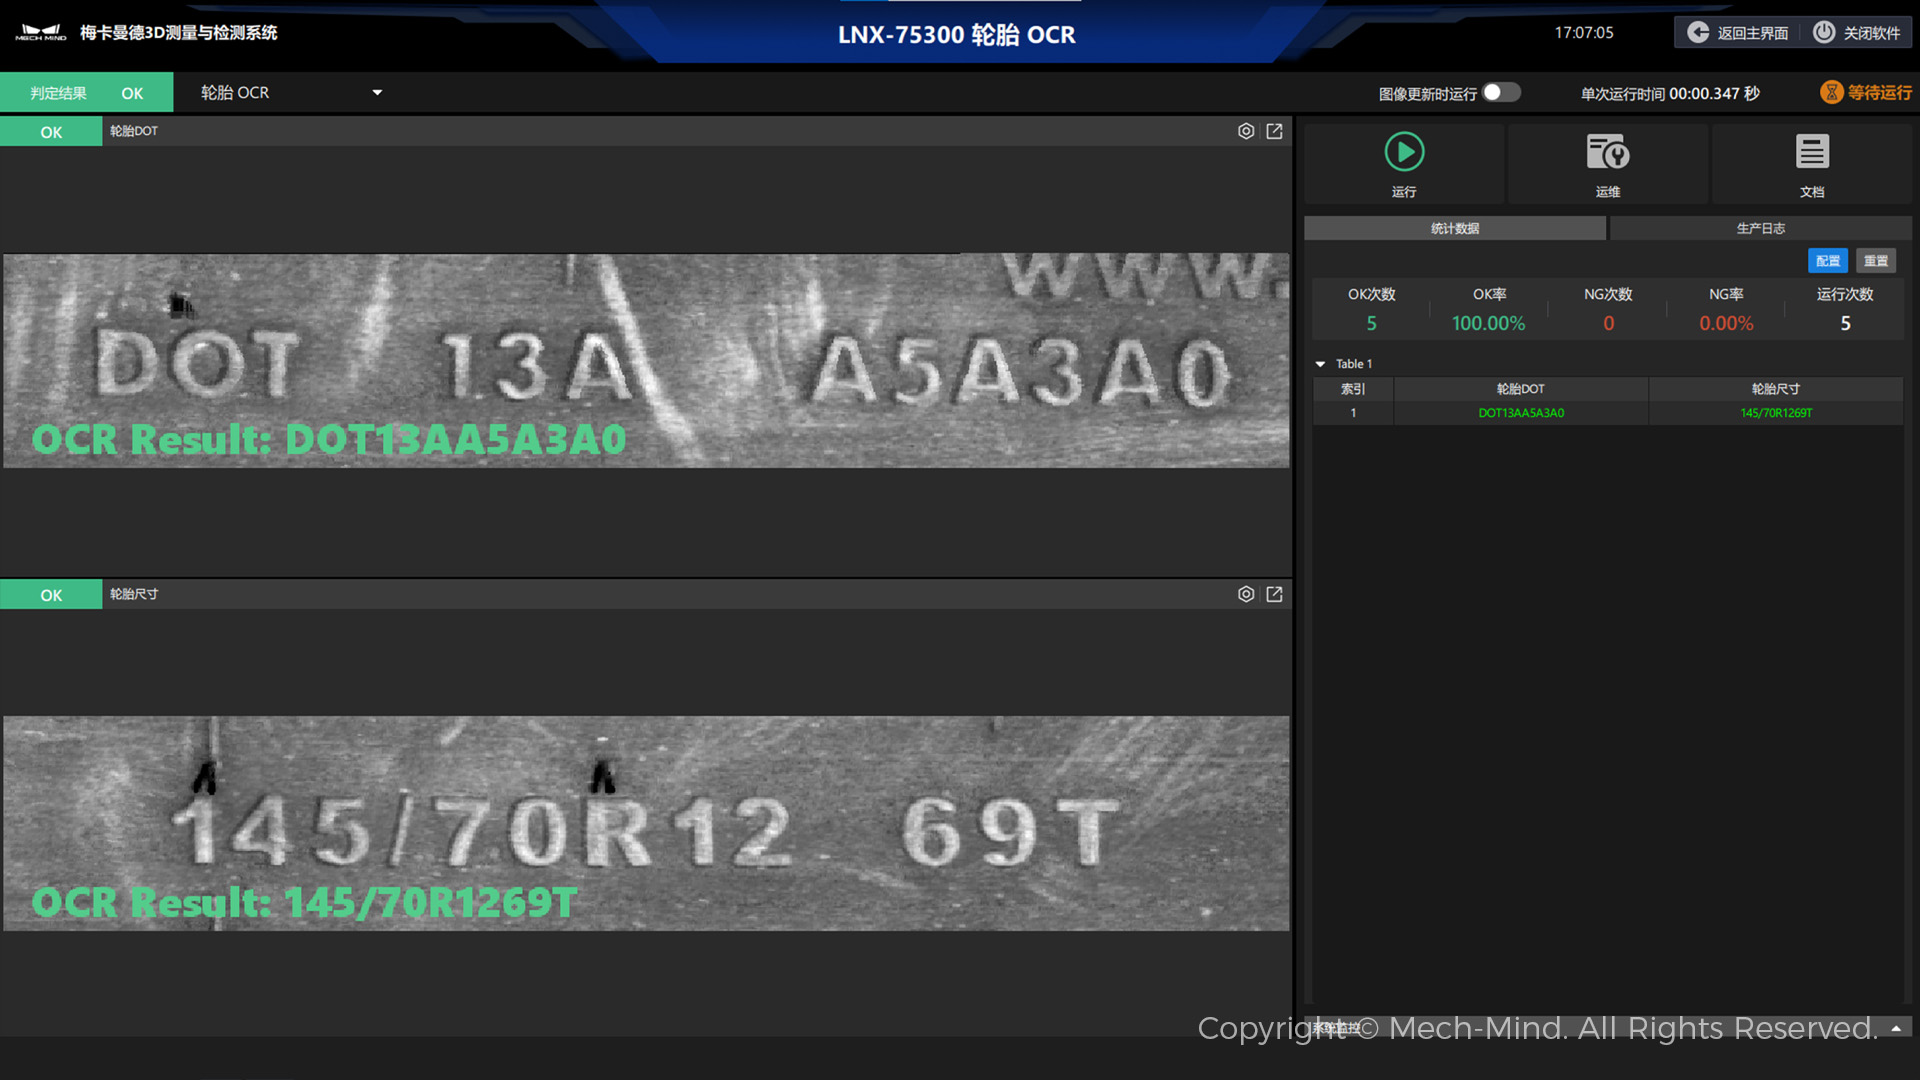
Task: Click the NG率 value 0.00%
Action: [1727, 323]
